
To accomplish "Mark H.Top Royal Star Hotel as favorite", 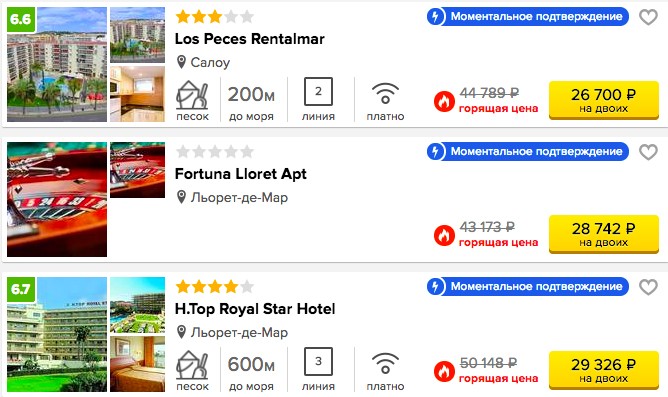I will 648,287.
